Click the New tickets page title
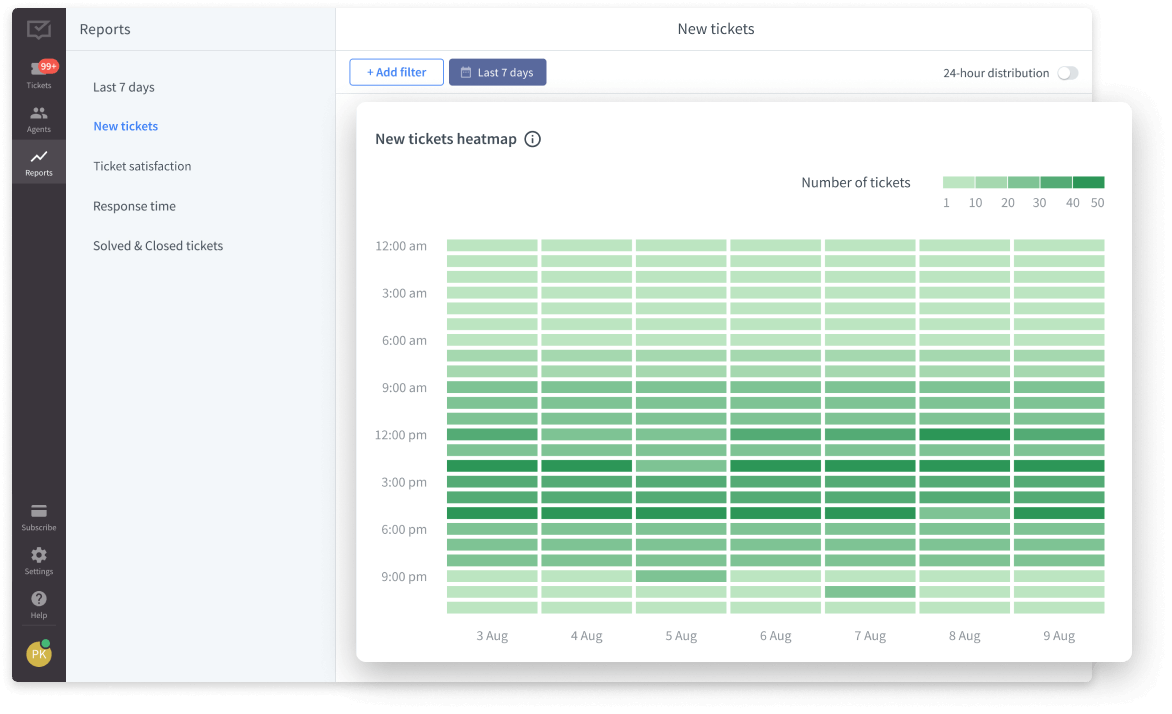 click(716, 29)
